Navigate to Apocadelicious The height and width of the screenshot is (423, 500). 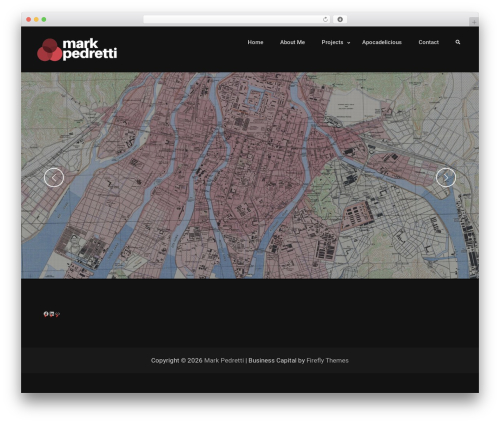click(x=382, y=42)
